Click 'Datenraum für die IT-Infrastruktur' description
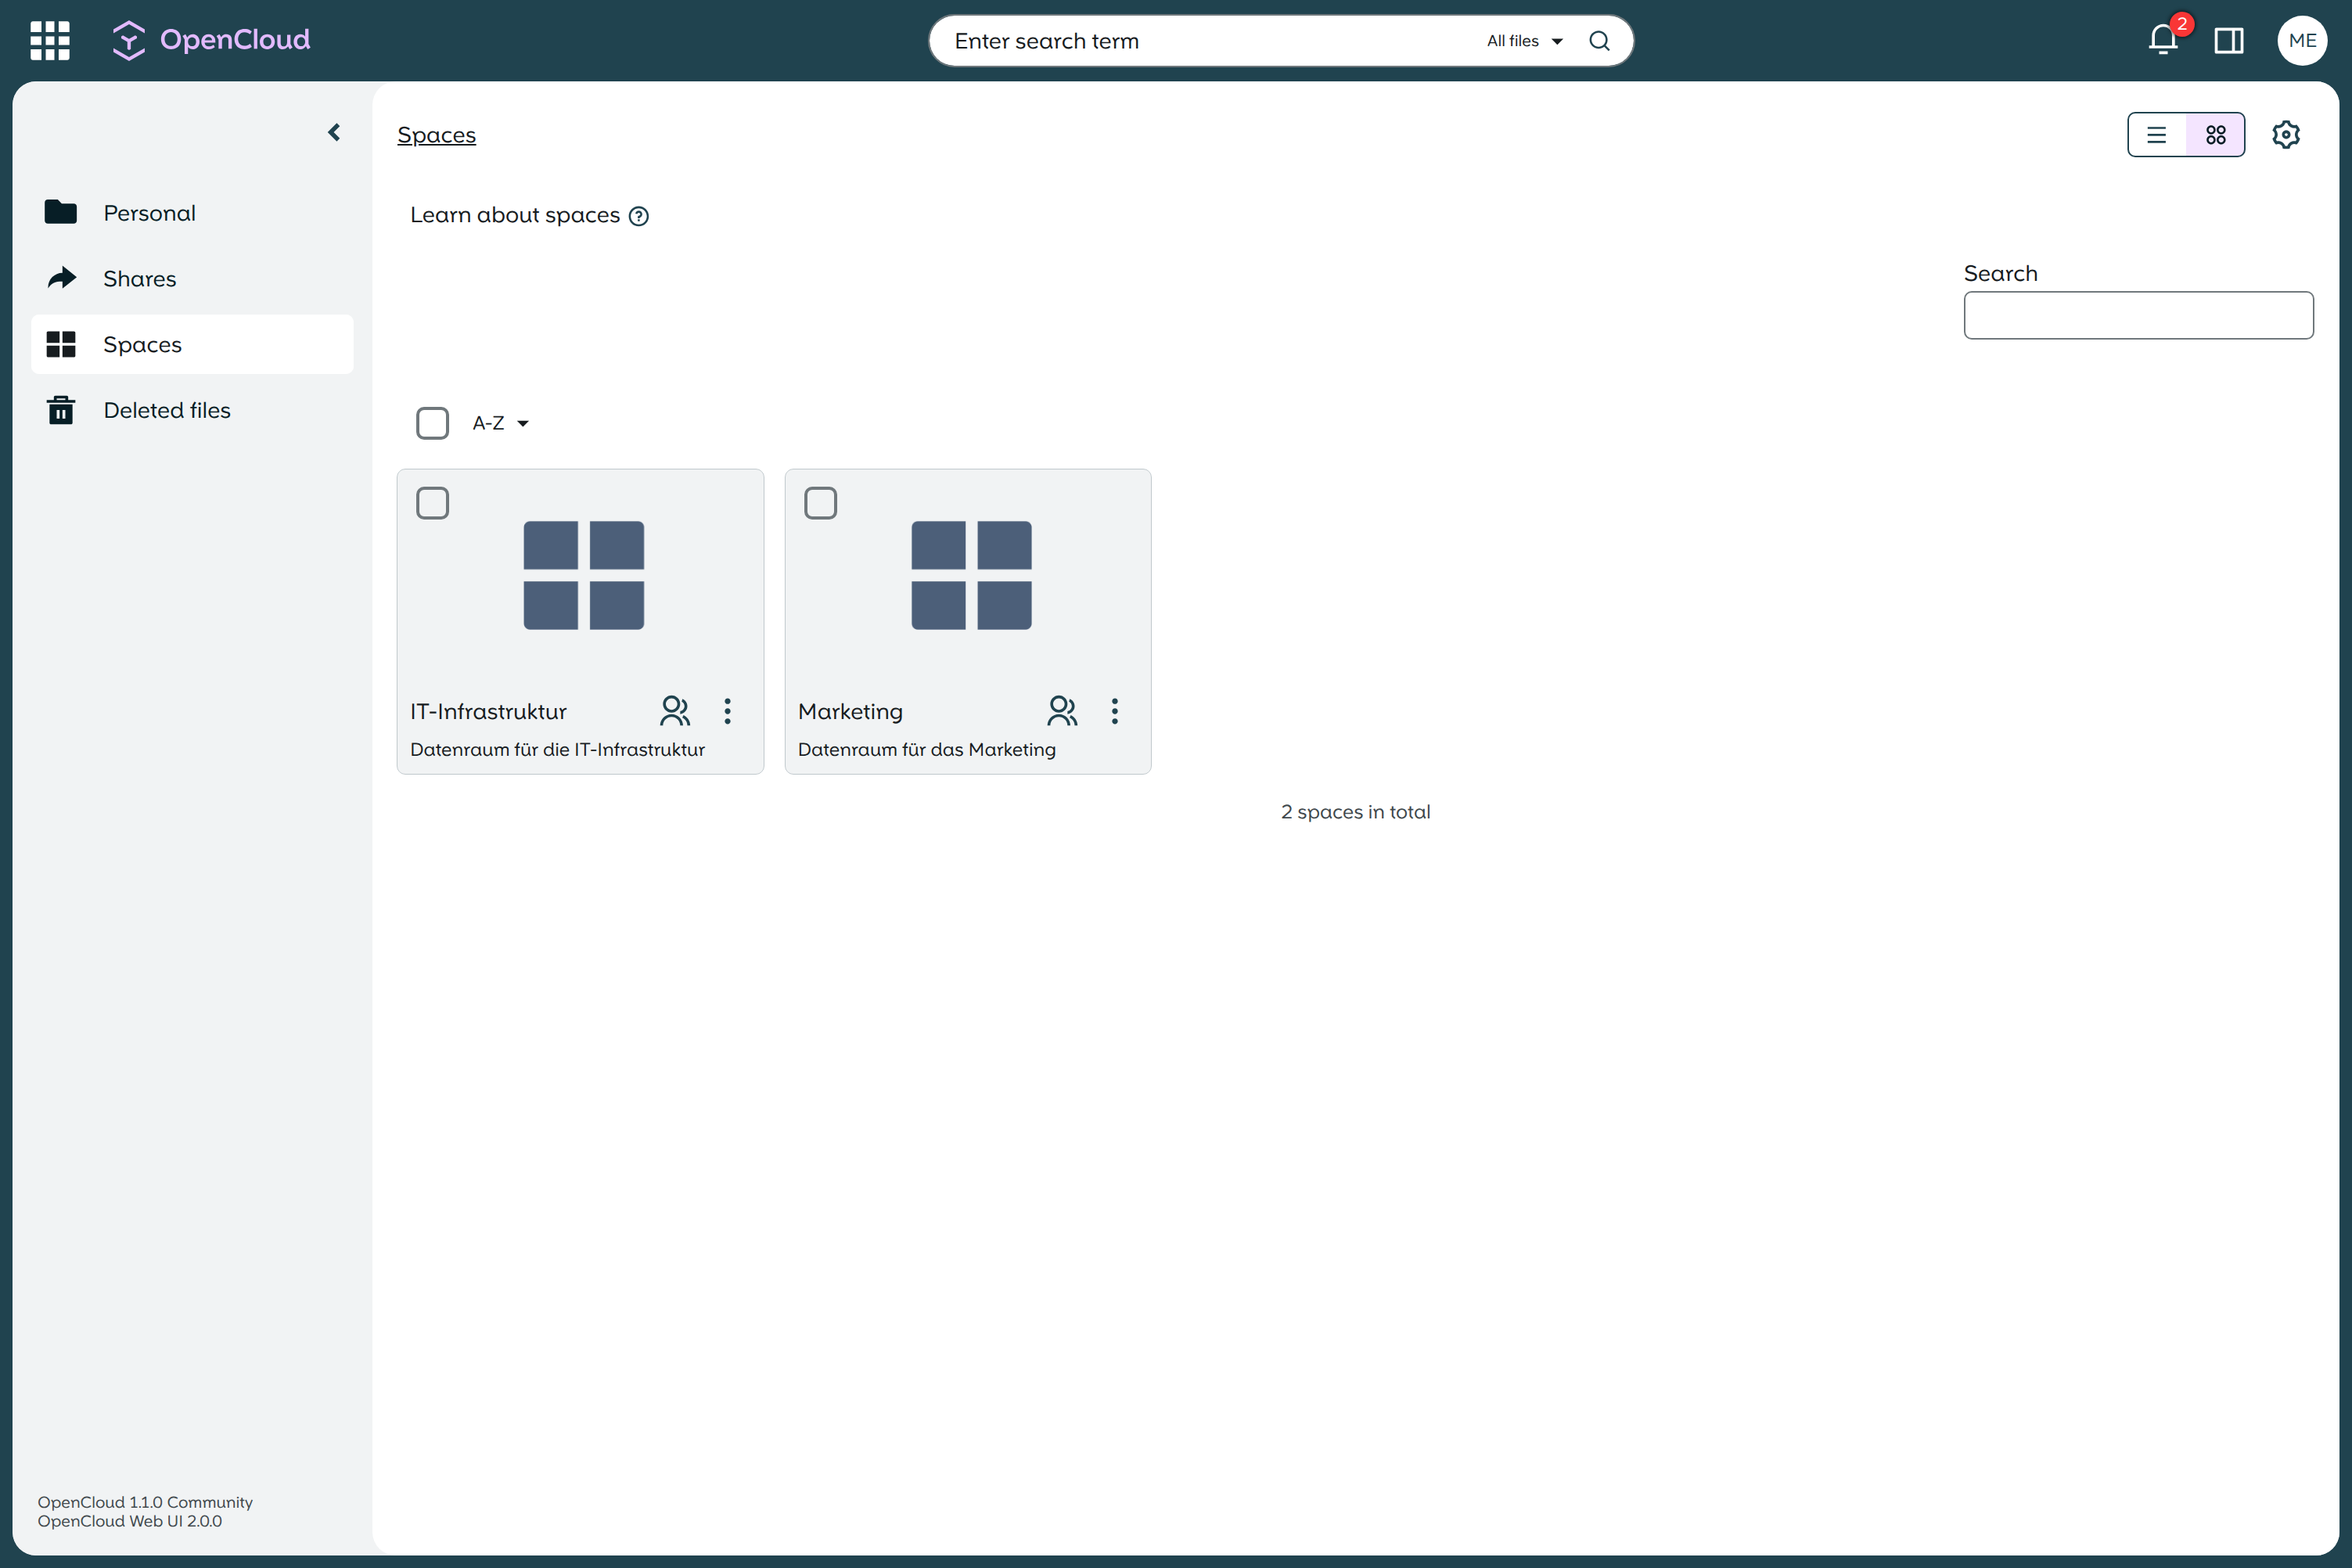The width and height of the screenshot is (2352, 1568). click(557, 749)
